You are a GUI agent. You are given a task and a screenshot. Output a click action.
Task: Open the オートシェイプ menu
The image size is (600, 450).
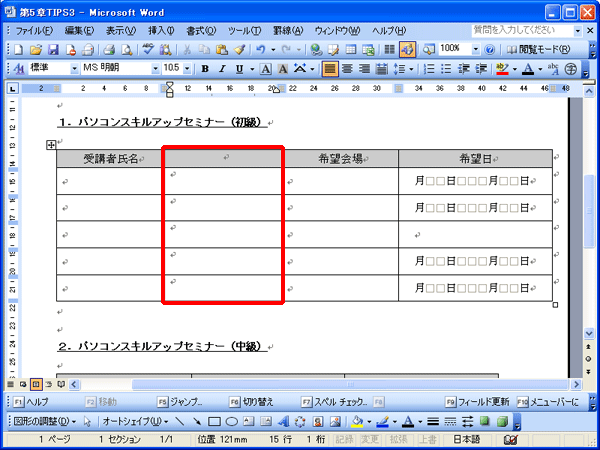click(135, 422)
